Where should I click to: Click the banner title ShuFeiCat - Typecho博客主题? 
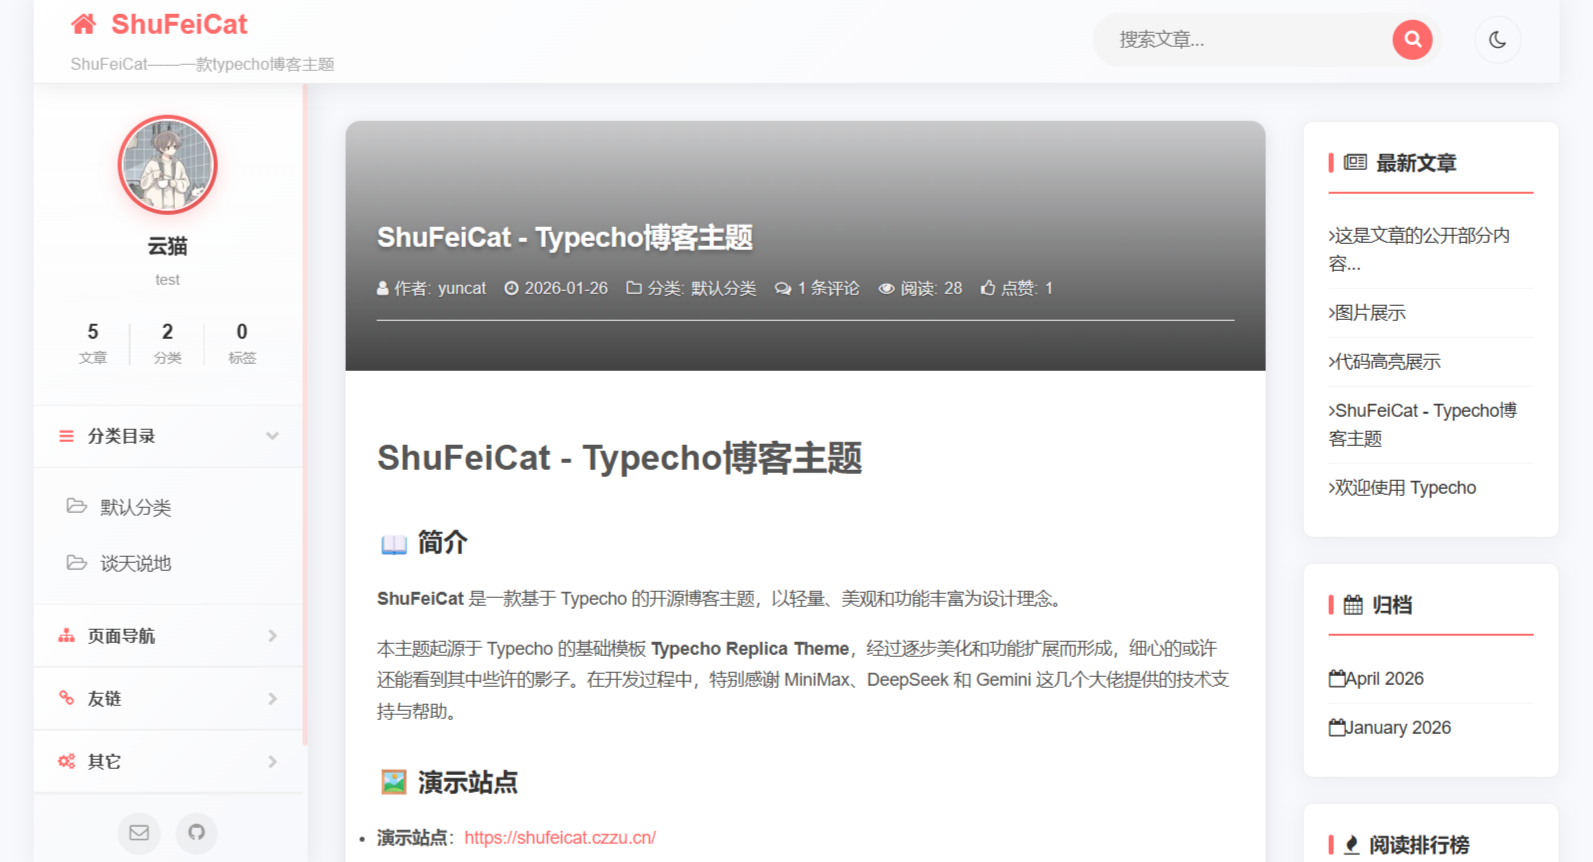click(x=564, y=237)
